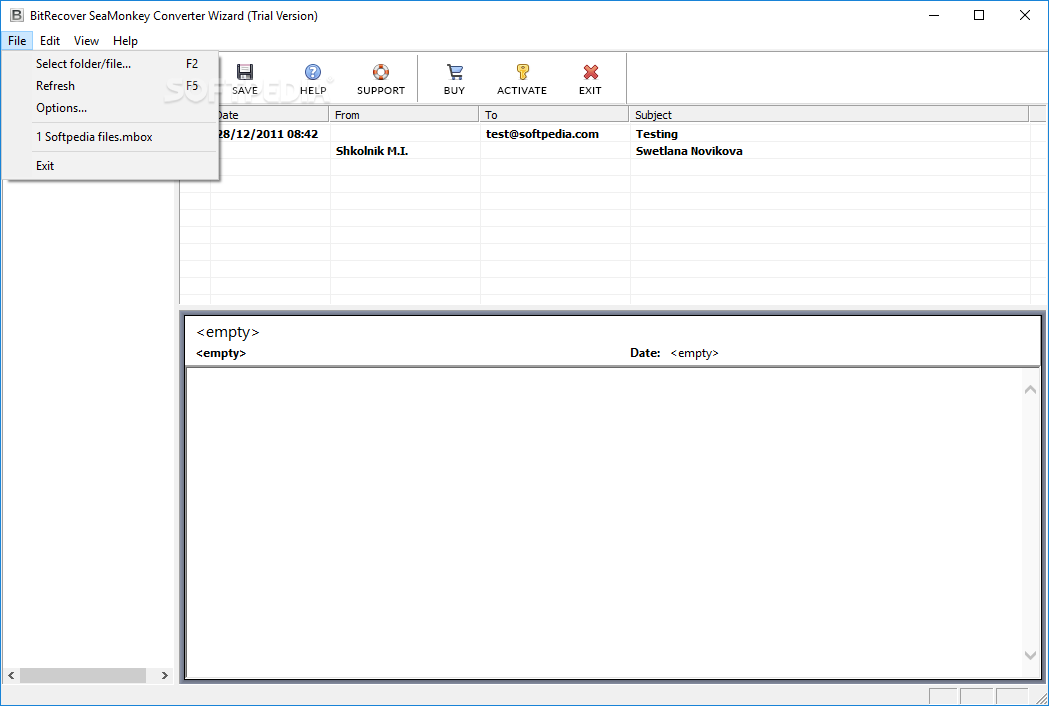The height and width of the screenshot is (706, 1049).
Task: Open Support via the lifebuoy icon
Action: point(381,72)
